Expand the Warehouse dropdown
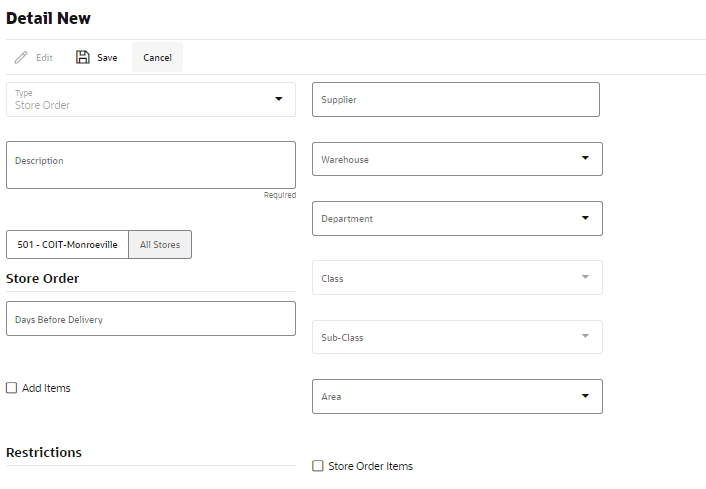The width and height of the screenshot is (706, 489). [457, 159]
